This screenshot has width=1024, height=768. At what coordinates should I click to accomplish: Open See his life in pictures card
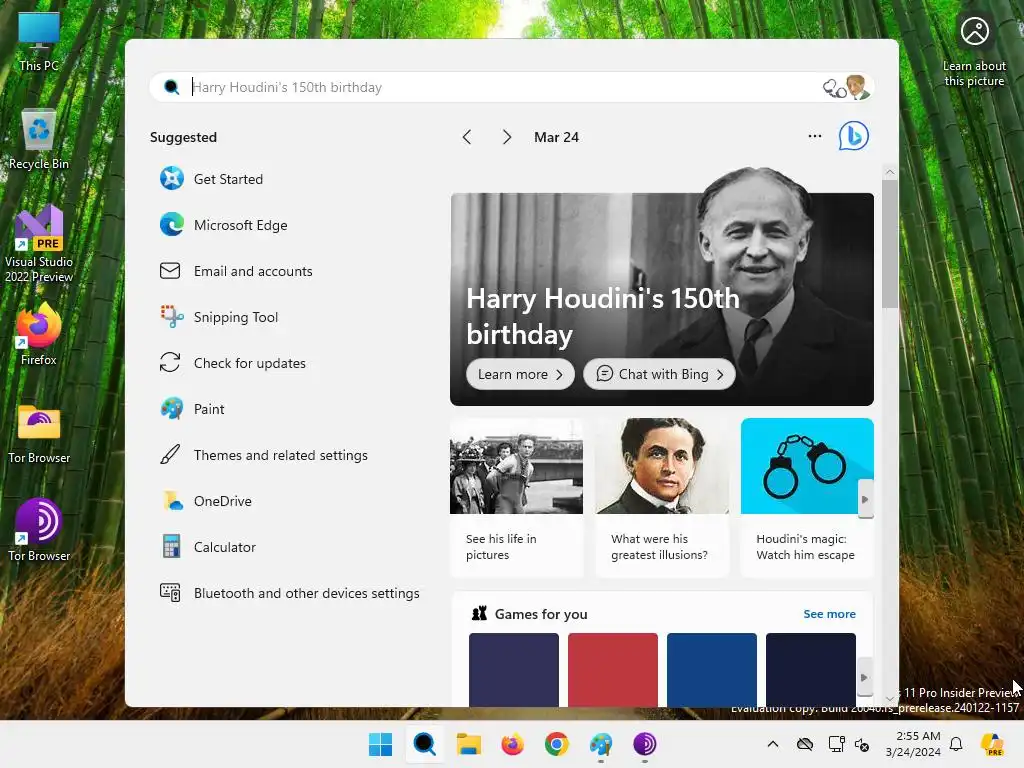517,498
